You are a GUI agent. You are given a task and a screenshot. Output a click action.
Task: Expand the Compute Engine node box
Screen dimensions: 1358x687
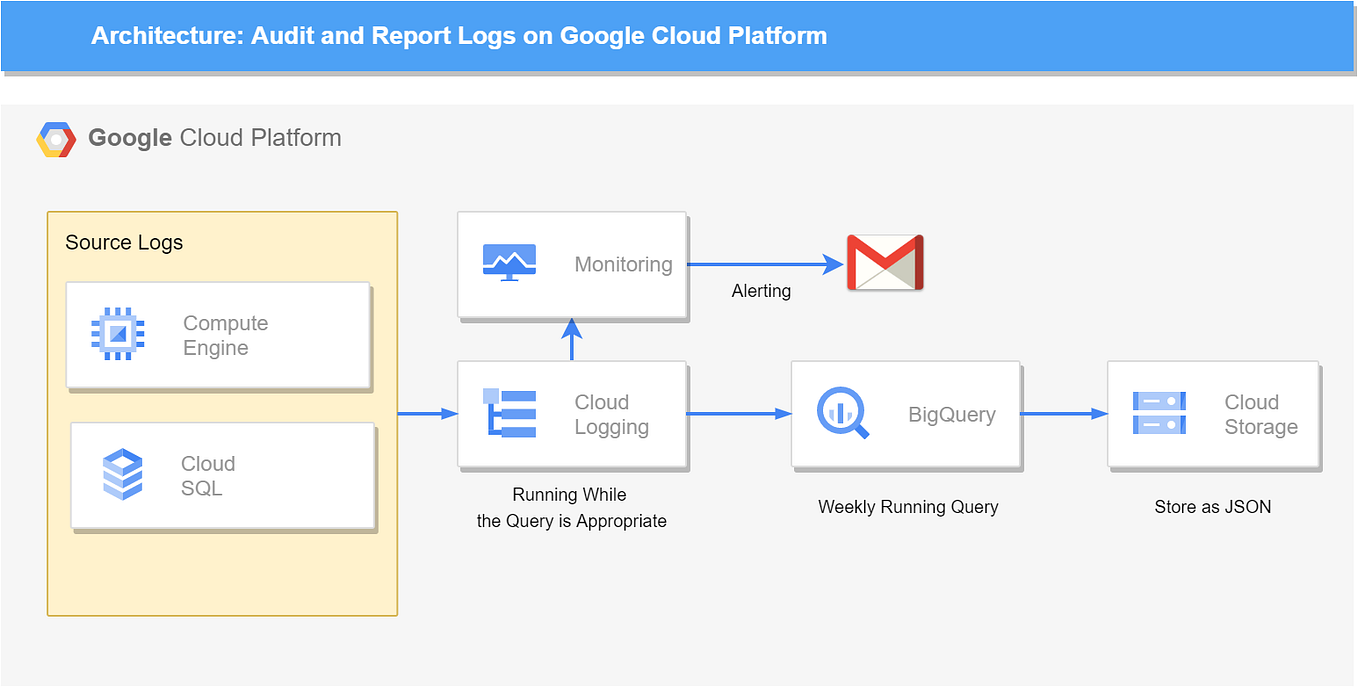[217, 335]
